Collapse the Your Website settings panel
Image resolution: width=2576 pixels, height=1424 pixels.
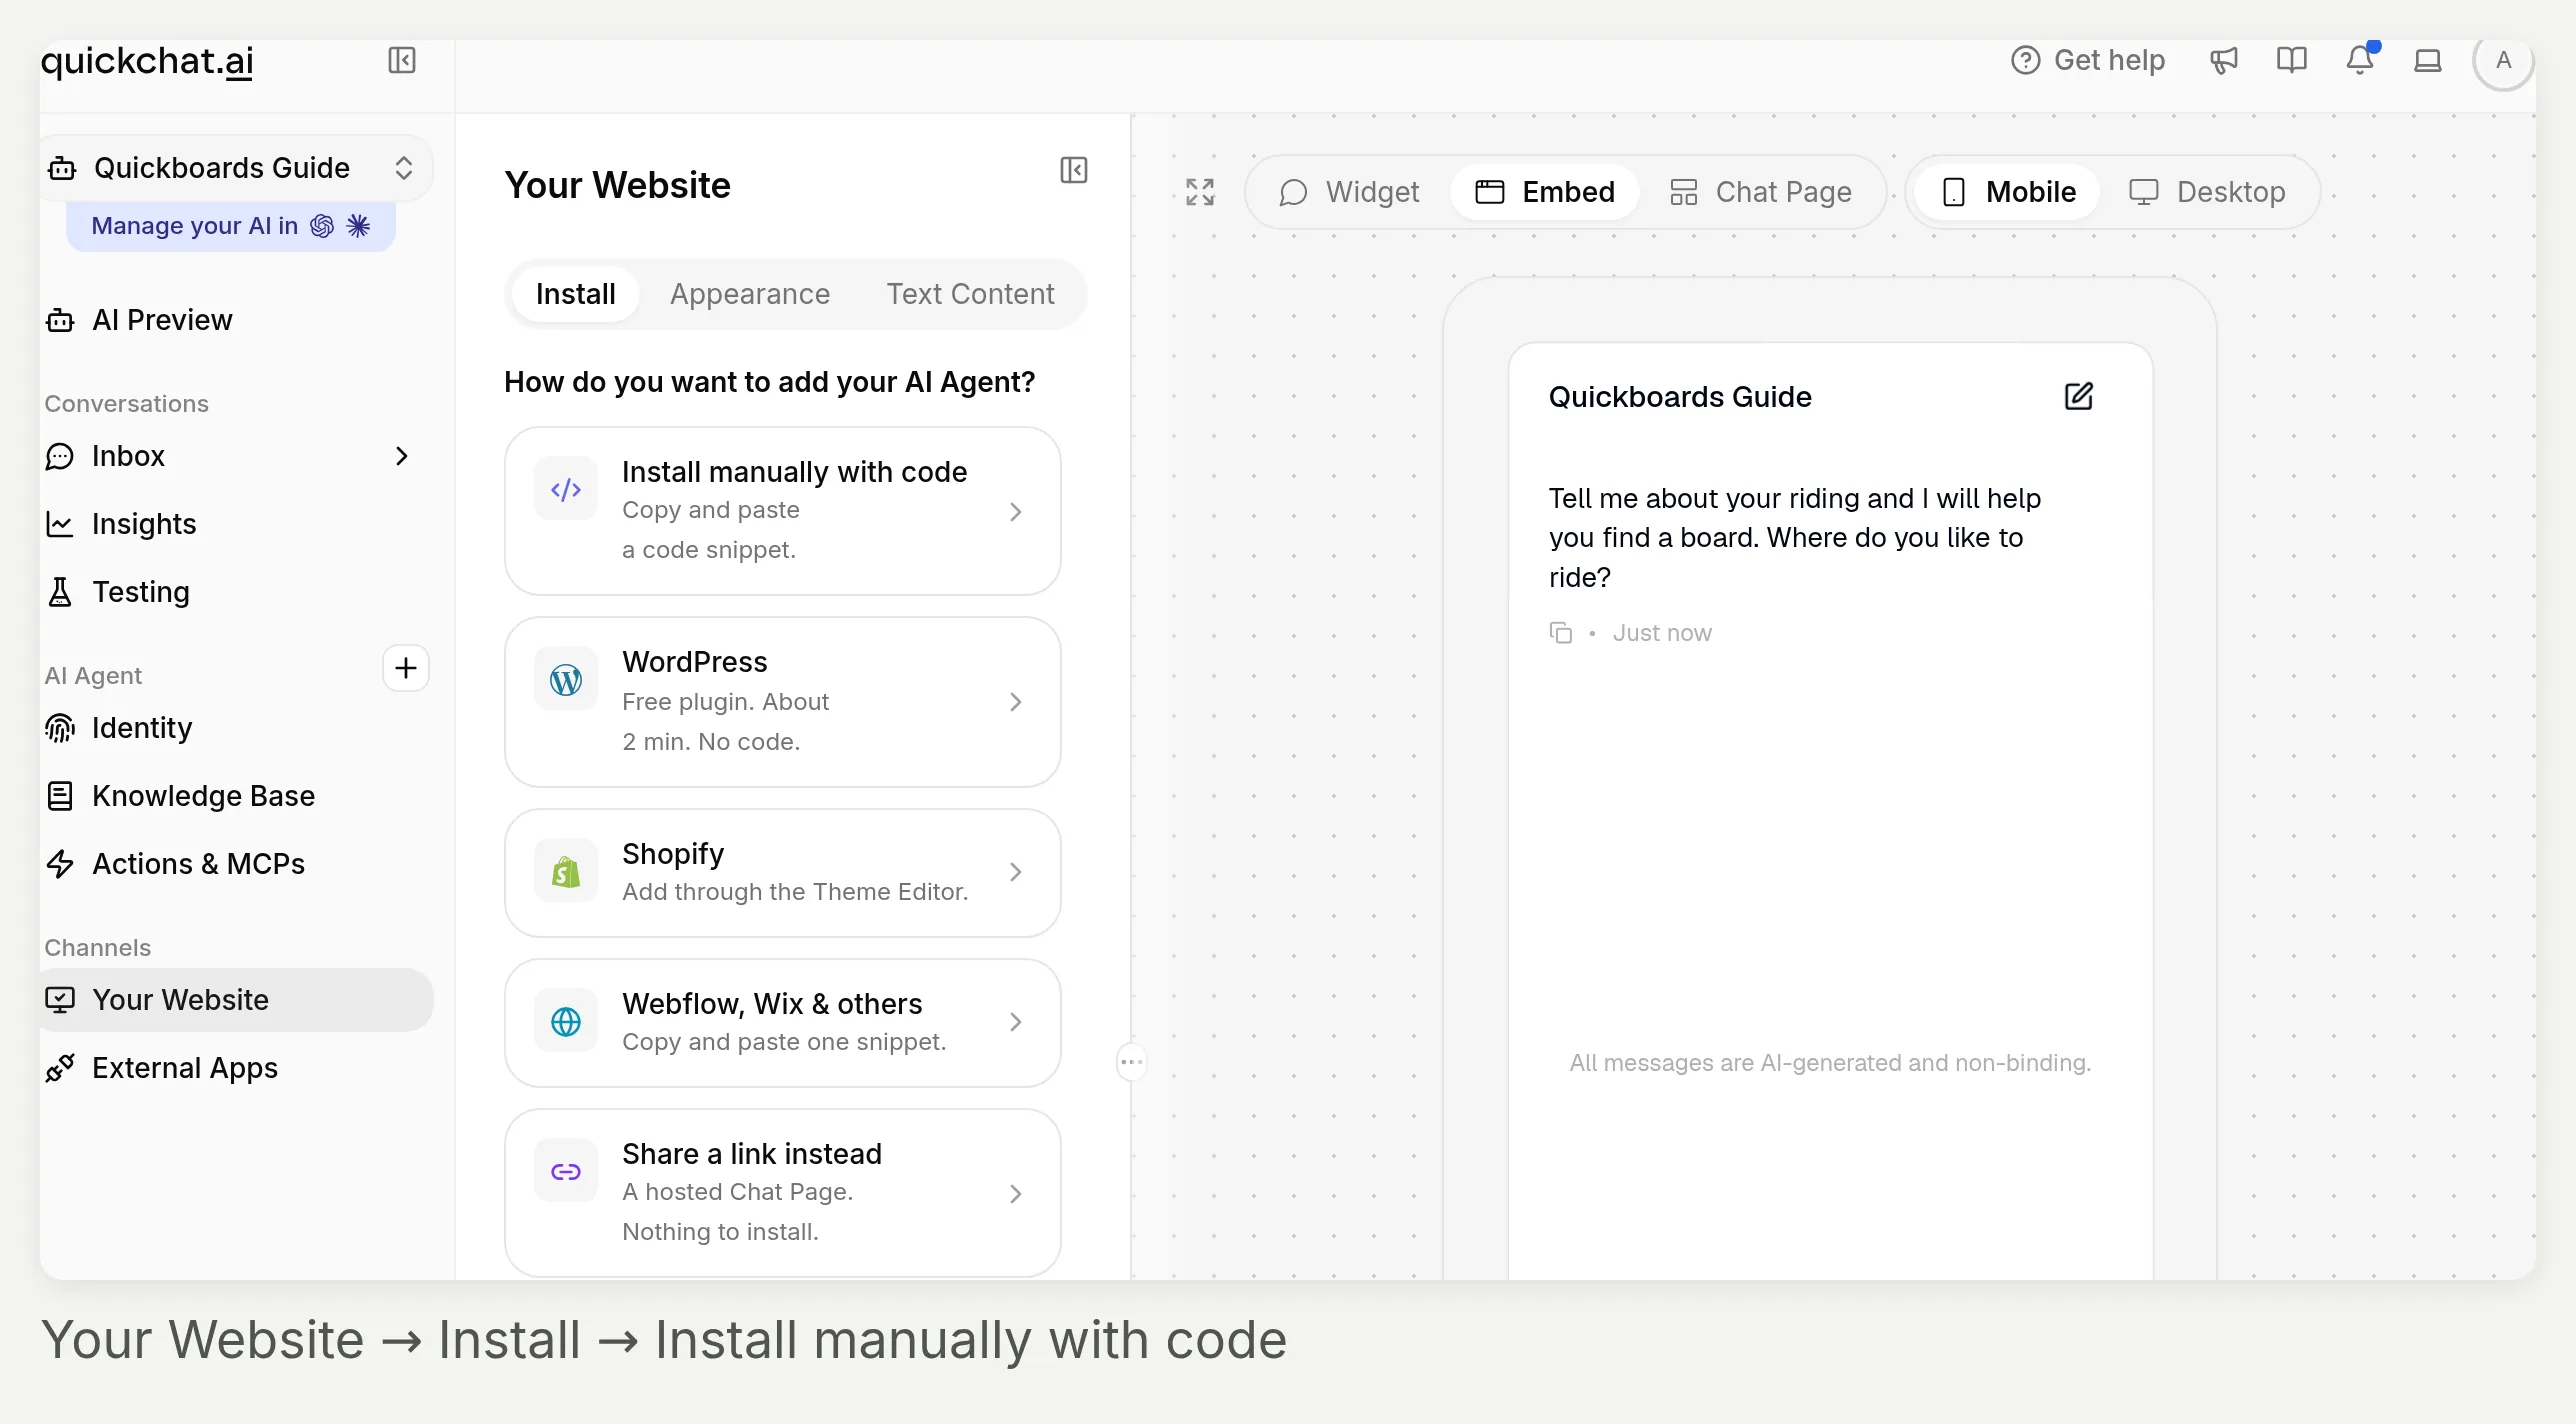point(1074,170)
